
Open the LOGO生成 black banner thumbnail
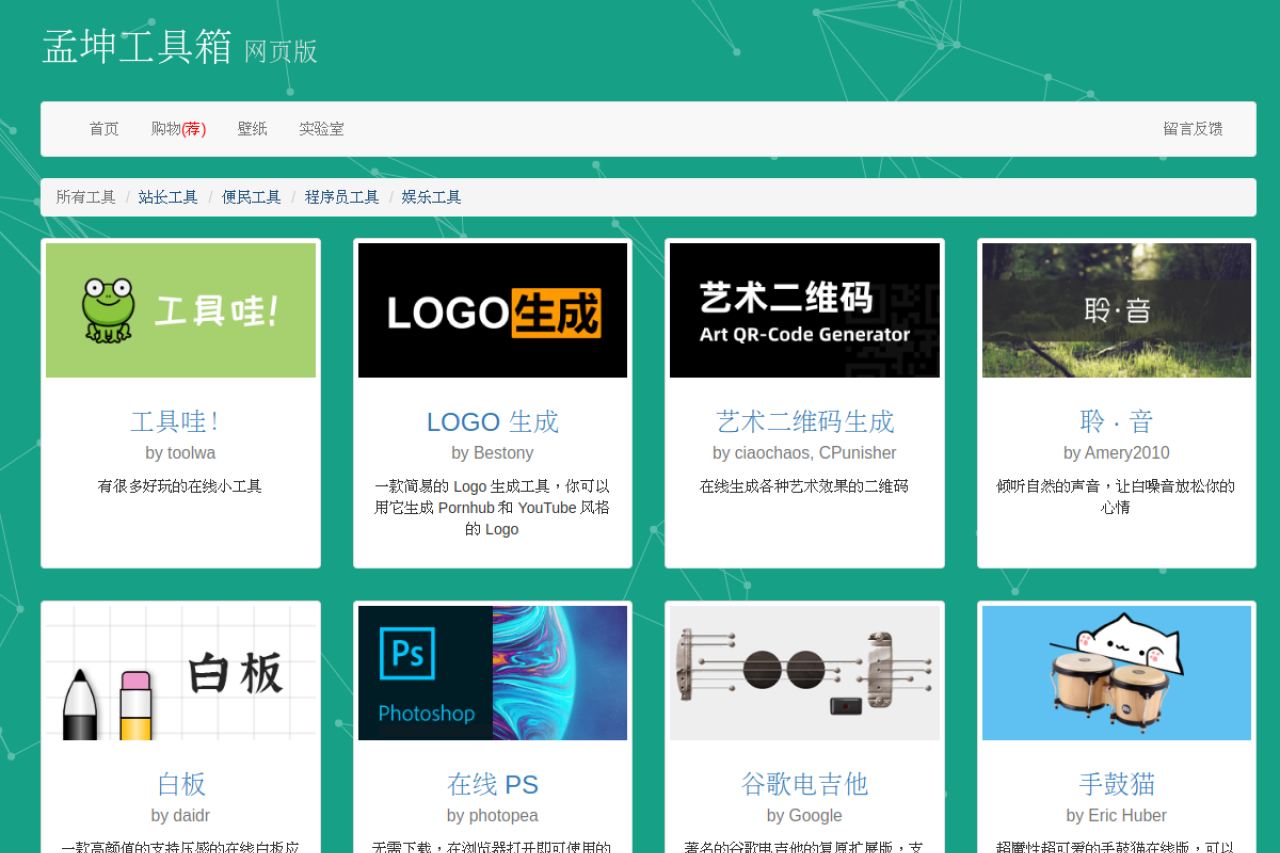(493, 310)
